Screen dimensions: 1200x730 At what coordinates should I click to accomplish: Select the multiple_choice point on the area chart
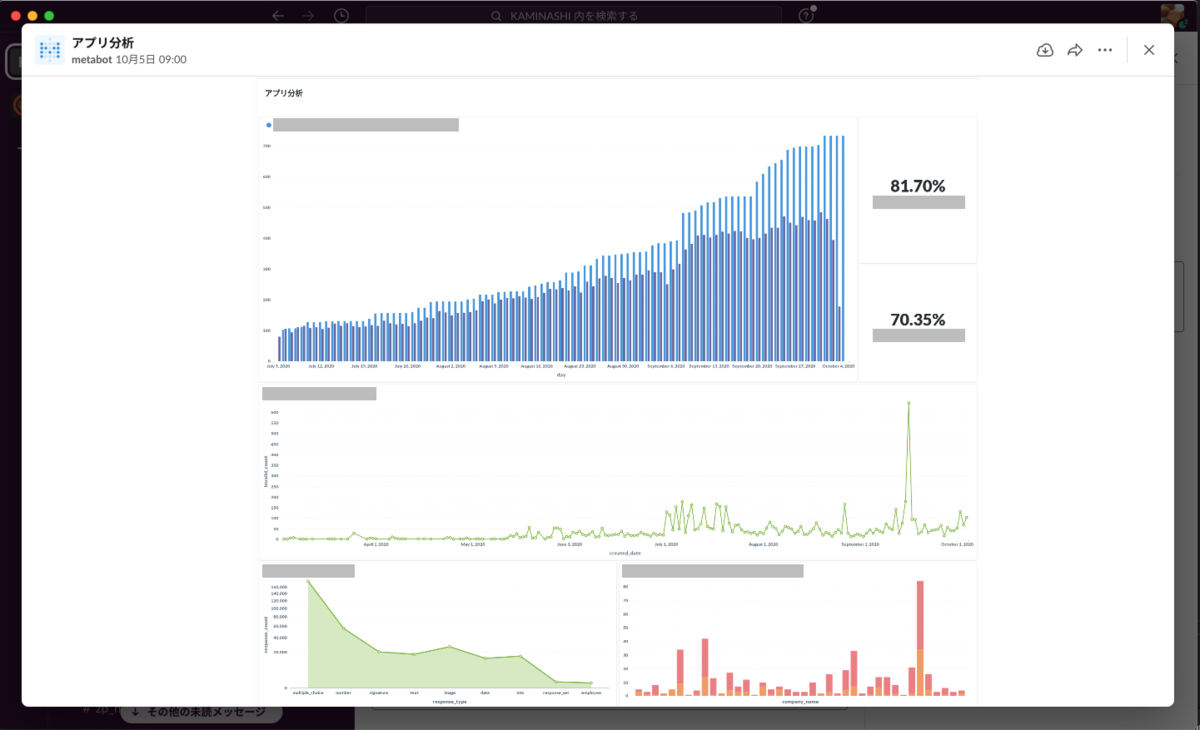(308, 581)
